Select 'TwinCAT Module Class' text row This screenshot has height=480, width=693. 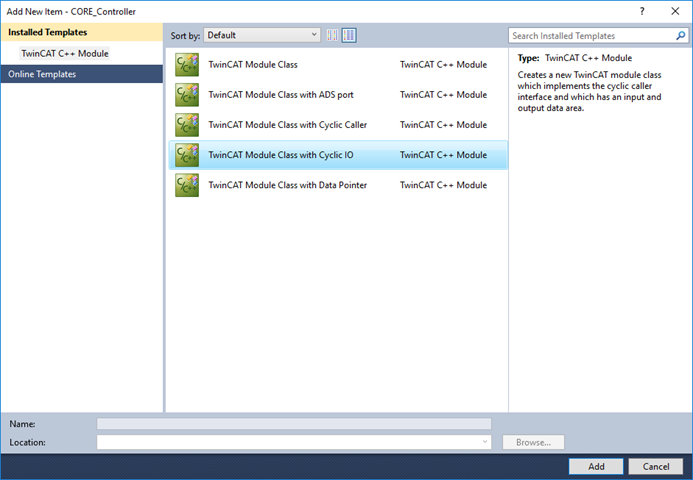tap(253, 65)
